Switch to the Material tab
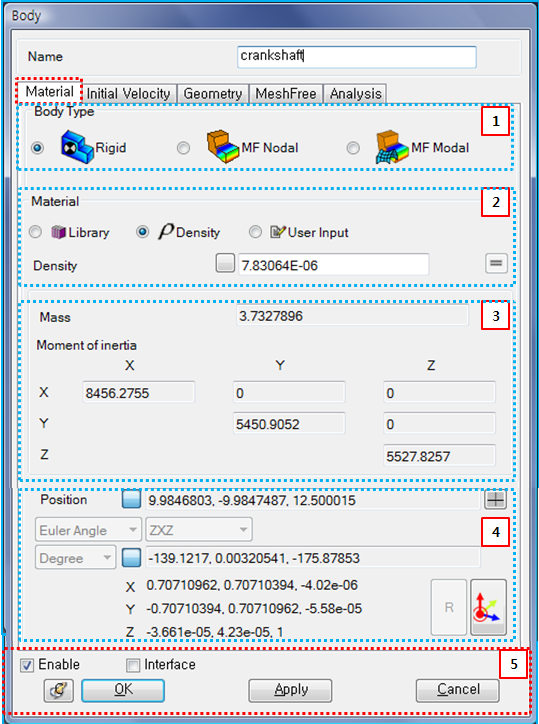539x724 pixels. [x=50, y=92]
